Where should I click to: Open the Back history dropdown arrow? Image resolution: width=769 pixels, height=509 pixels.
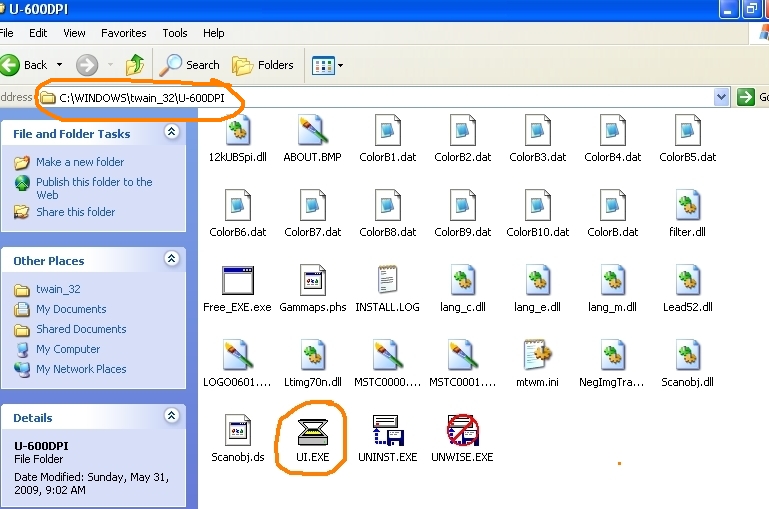point(59,65)
